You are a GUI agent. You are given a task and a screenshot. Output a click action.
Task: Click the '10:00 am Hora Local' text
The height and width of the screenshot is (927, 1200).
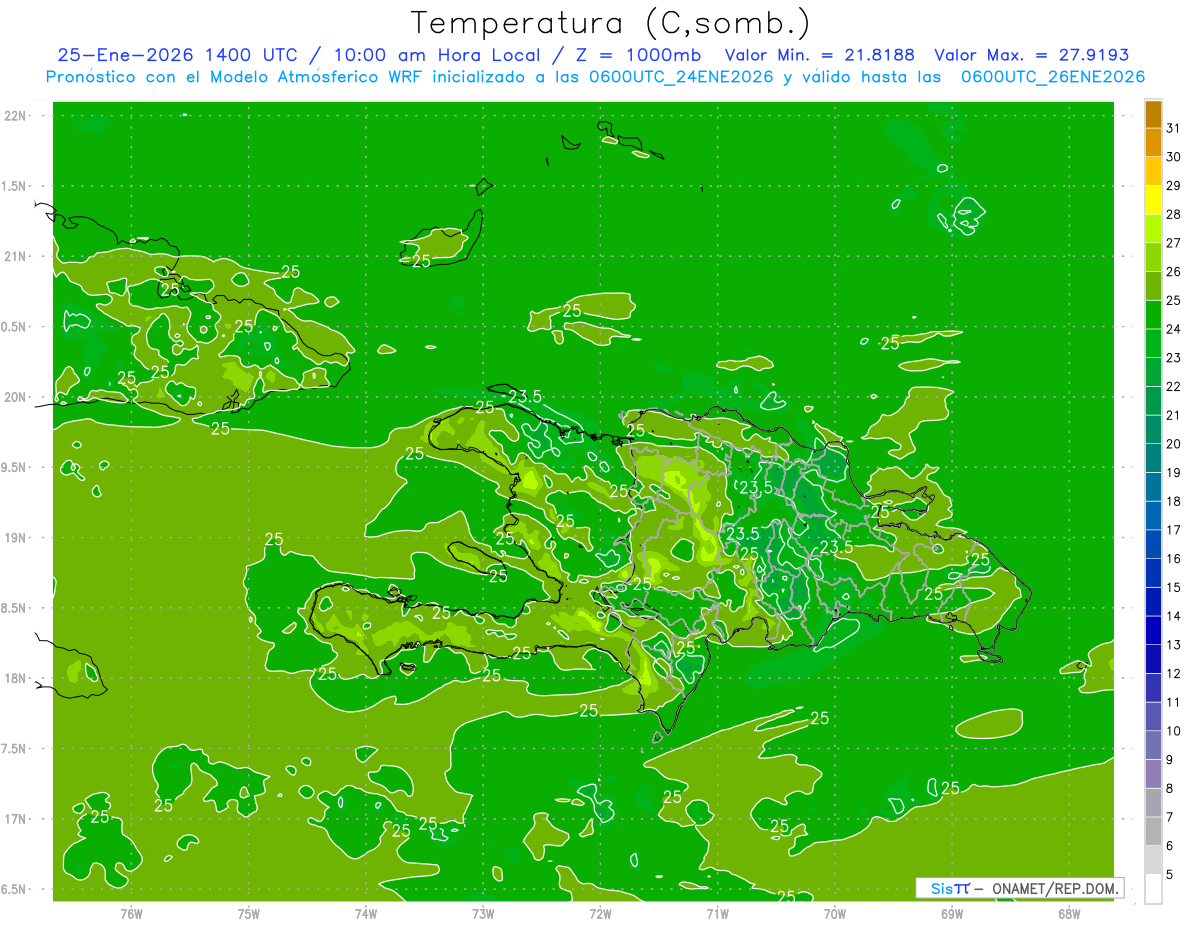coord(434,55)
